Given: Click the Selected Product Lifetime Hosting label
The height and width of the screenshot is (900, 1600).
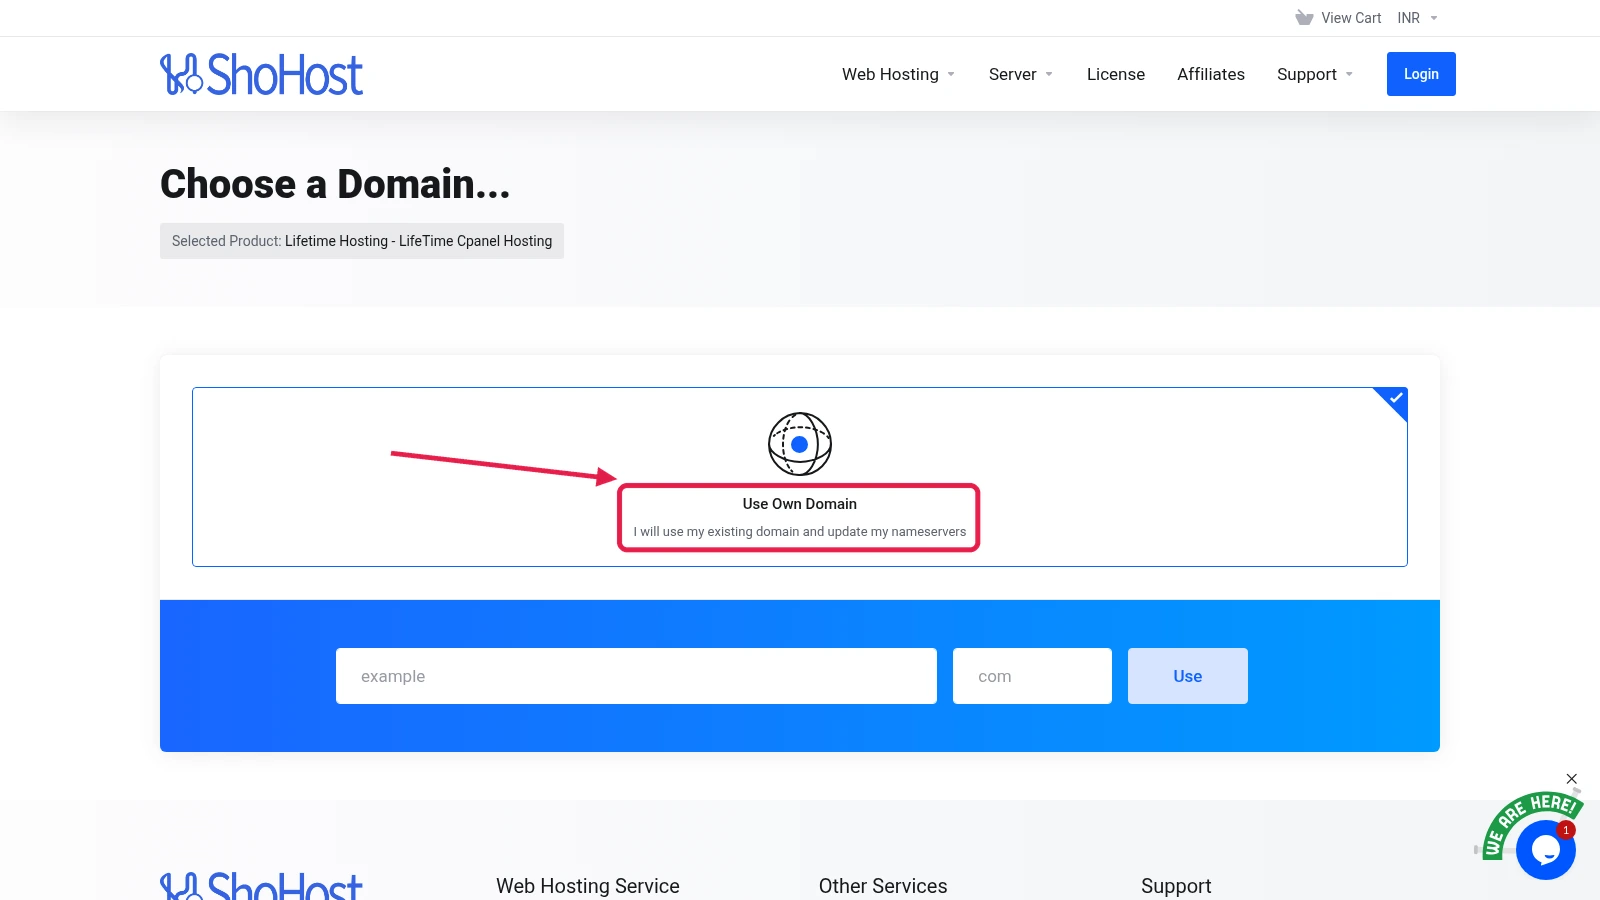Looking at the screenshot, I should 362,241.
